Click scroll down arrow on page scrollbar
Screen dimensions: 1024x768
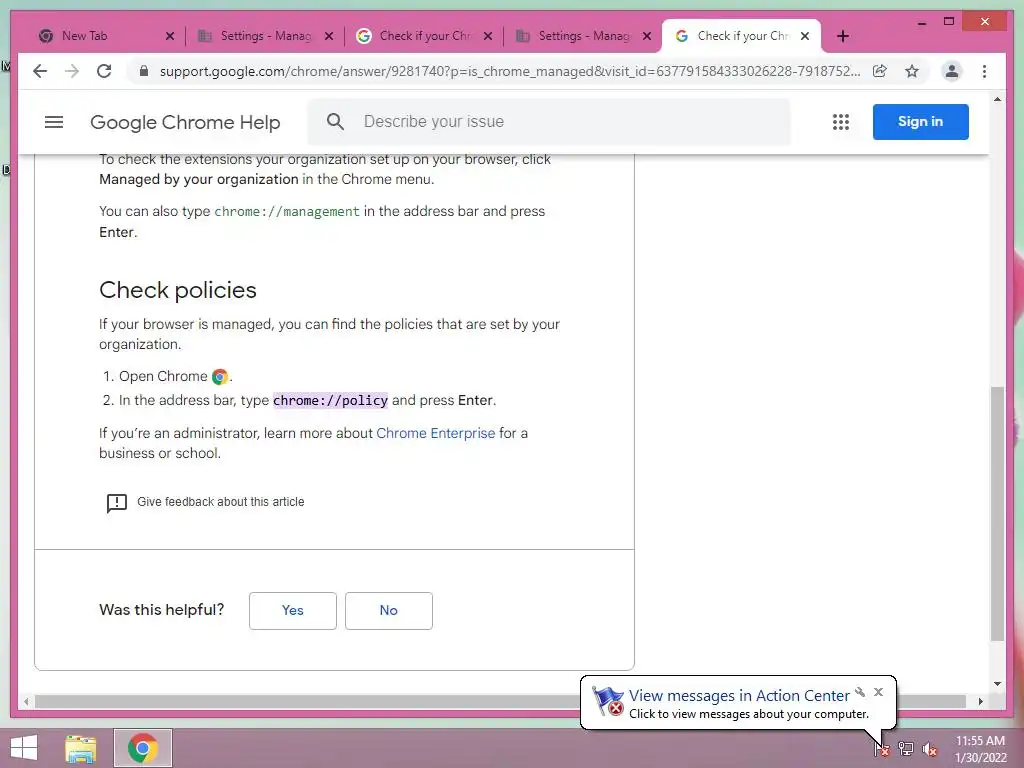tap(997, 684)
